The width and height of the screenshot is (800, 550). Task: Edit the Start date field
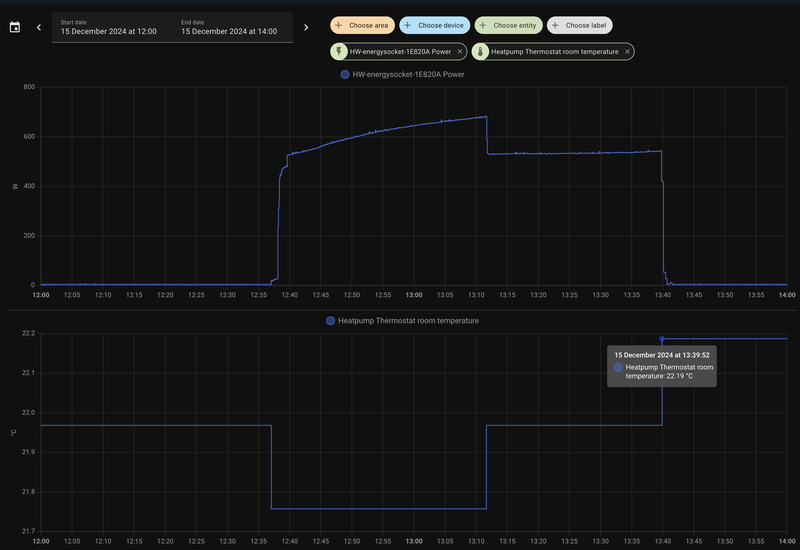tap(112, 28)
